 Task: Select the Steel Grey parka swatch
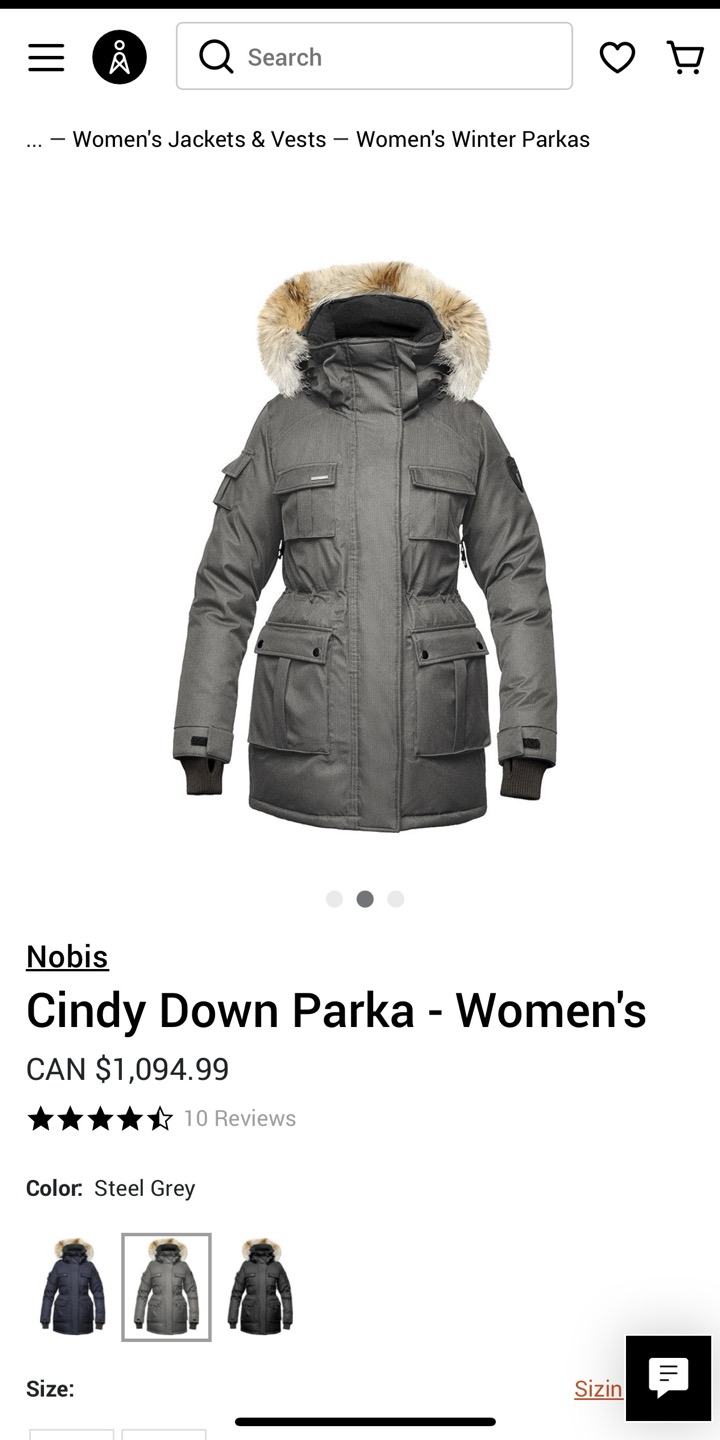coord(166,1287)
